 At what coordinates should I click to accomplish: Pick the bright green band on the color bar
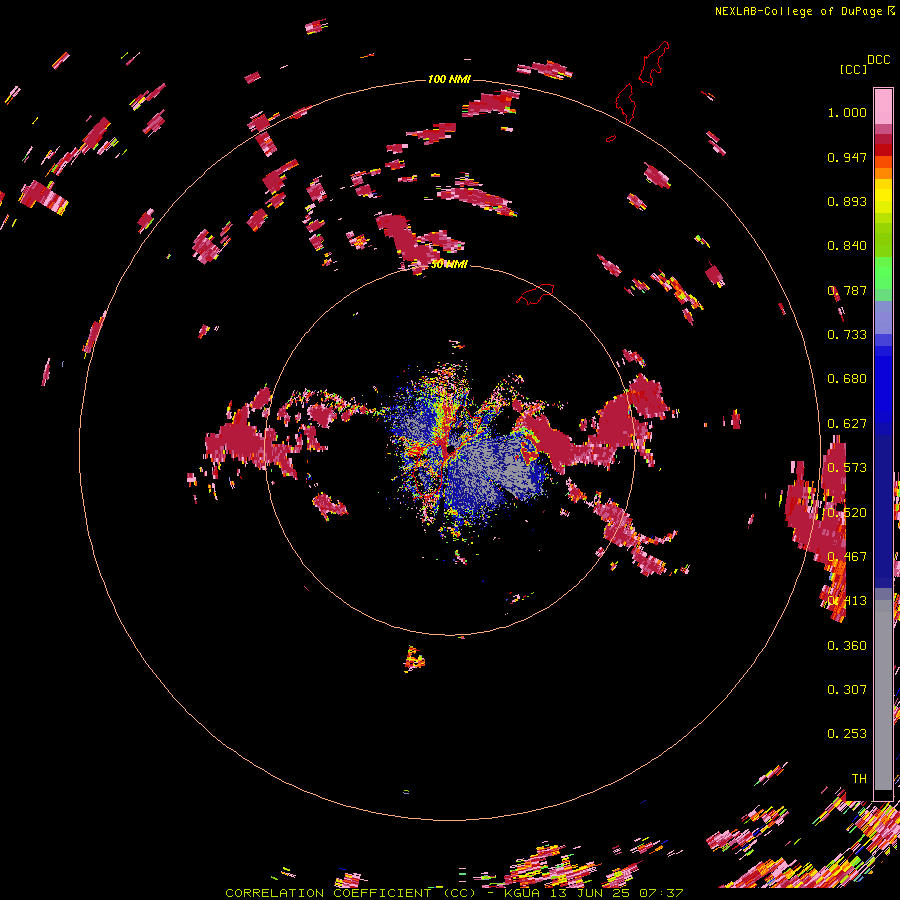tap(883, 274)
